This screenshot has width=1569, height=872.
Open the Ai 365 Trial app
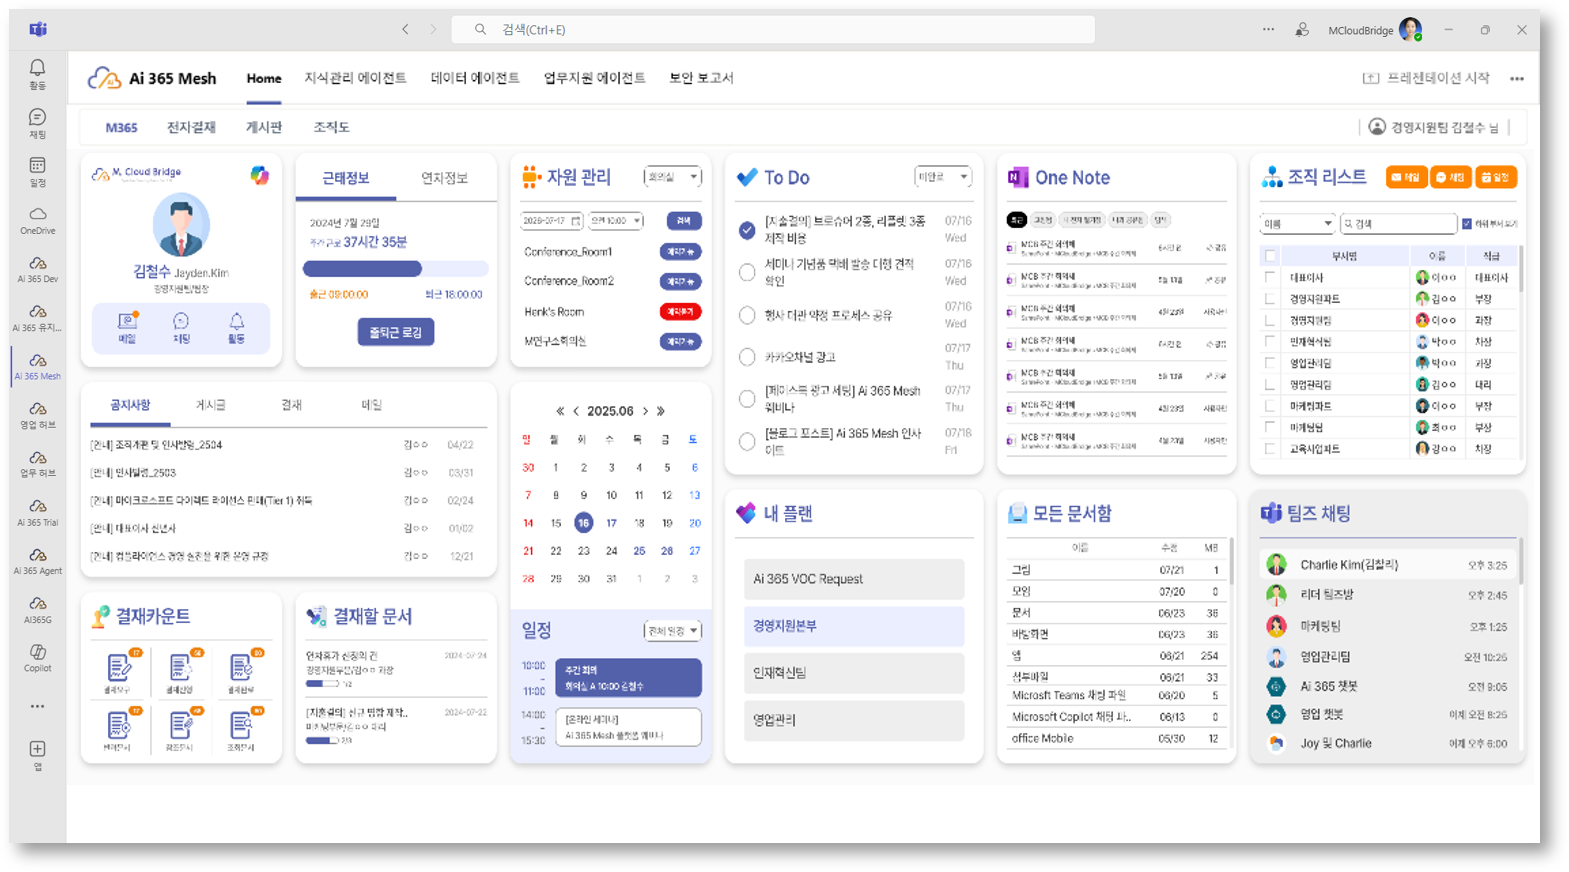(37, 512)
